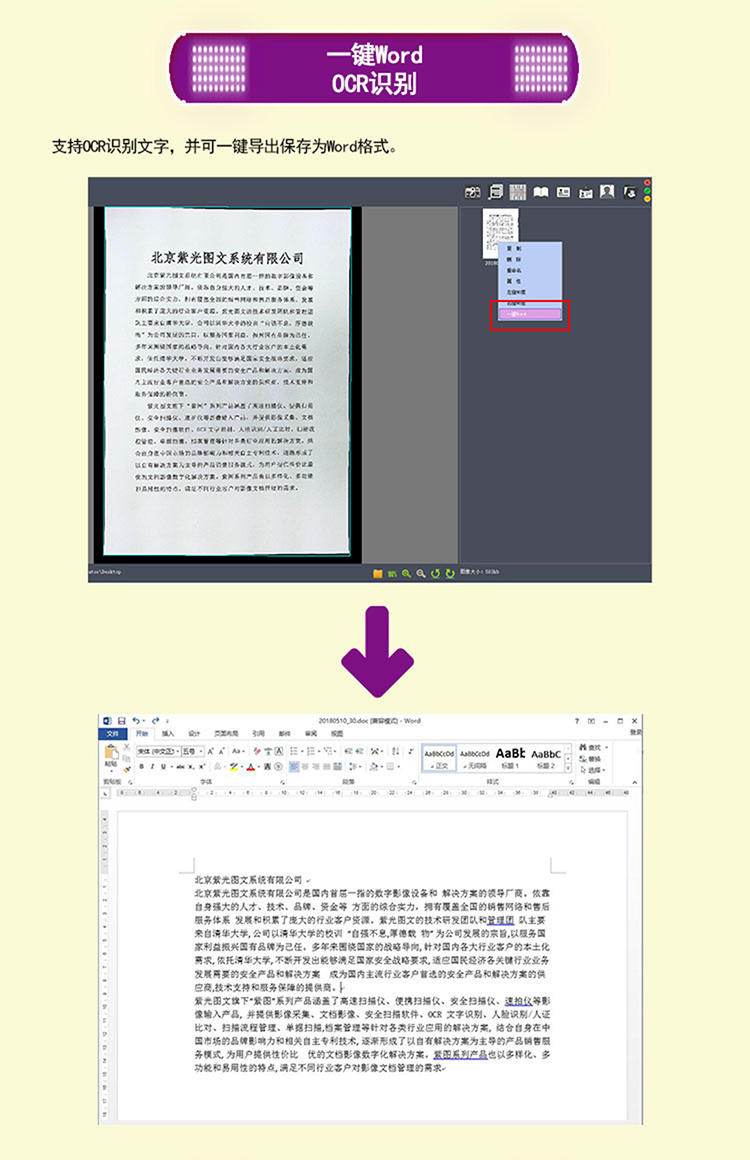750x1160 pixels.
Task: Zoom in on the scanned document
Action: pos(406,573)
